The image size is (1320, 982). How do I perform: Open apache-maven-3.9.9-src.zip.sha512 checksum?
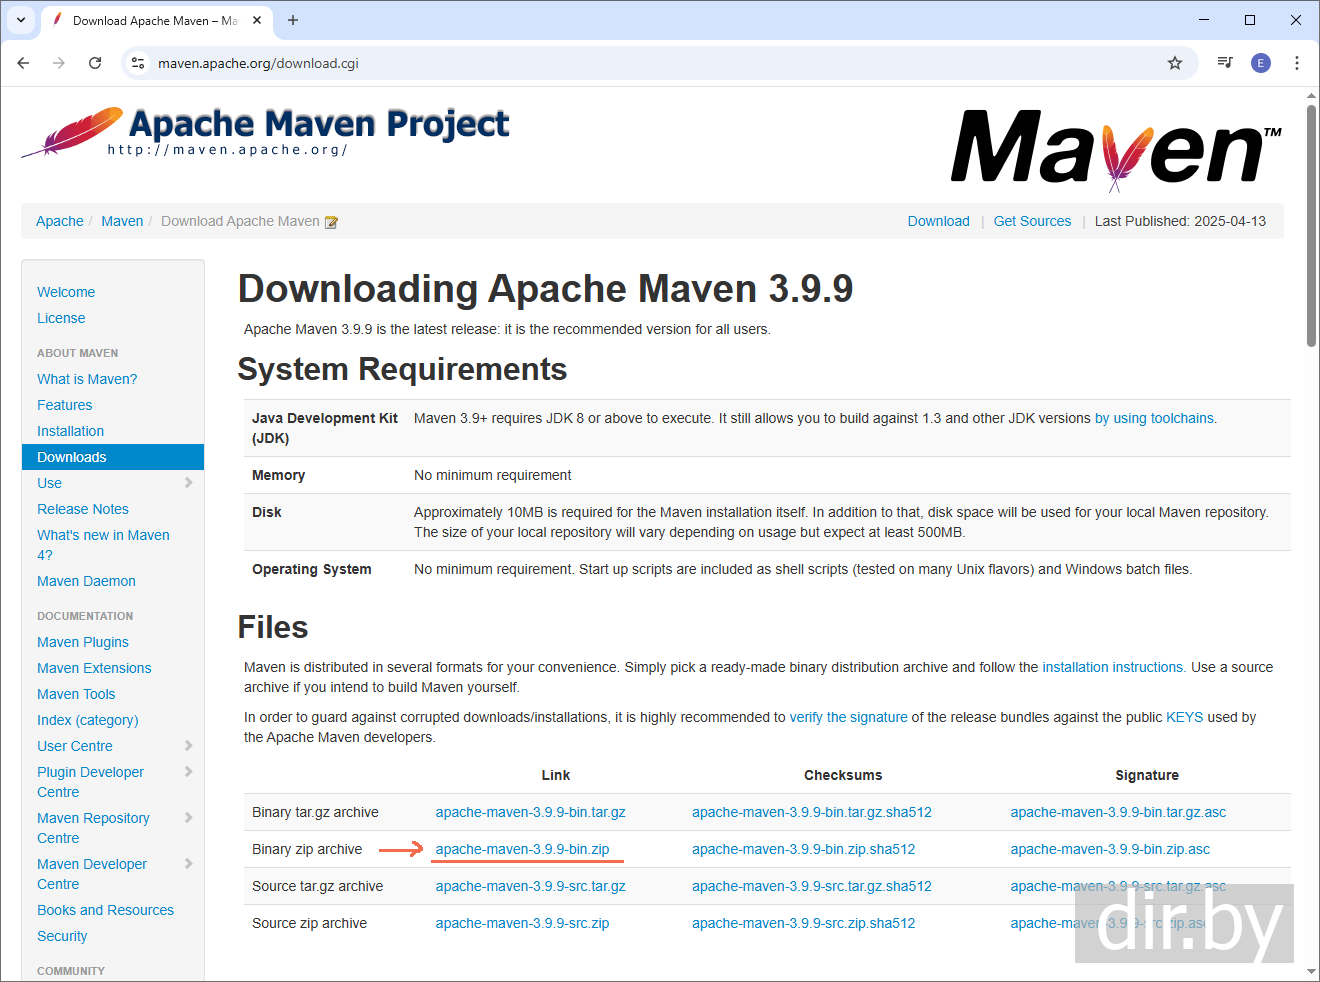coord(804,923)
